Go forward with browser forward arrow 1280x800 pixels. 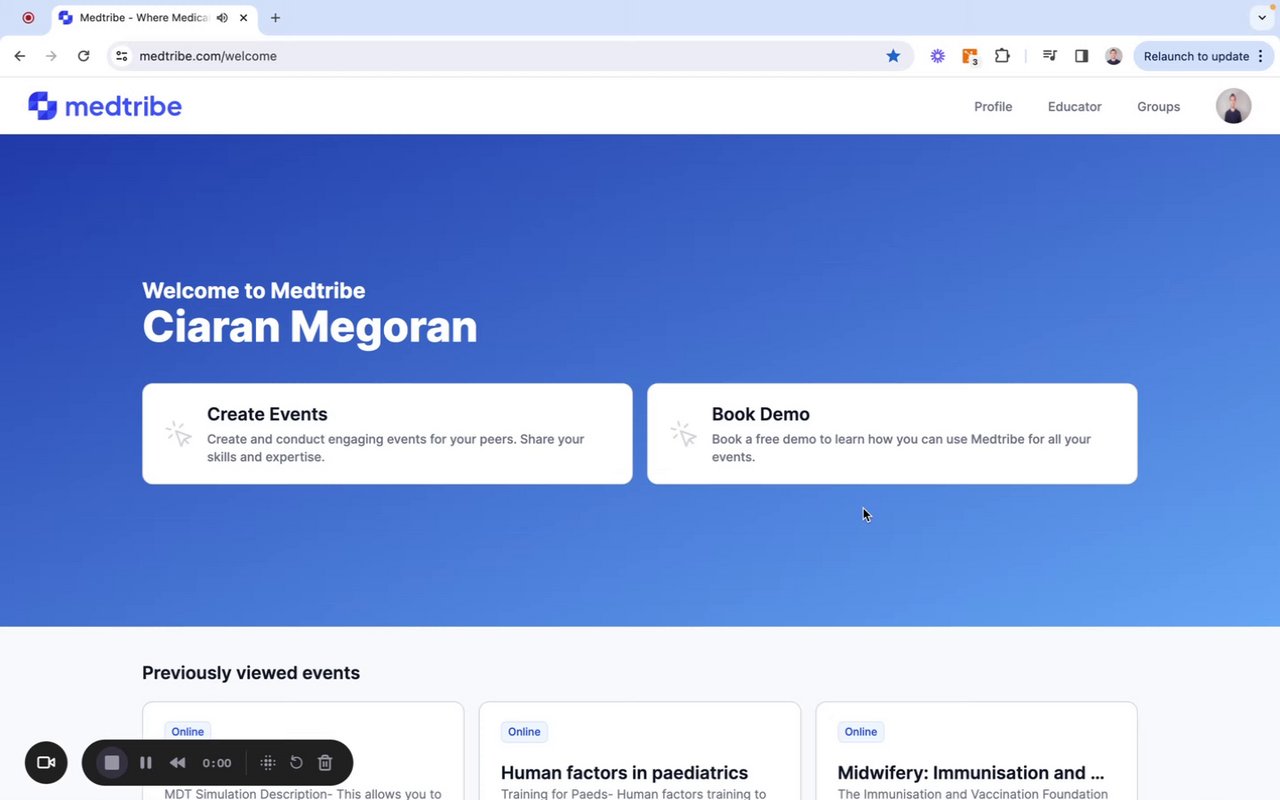[x=52, y=56]
